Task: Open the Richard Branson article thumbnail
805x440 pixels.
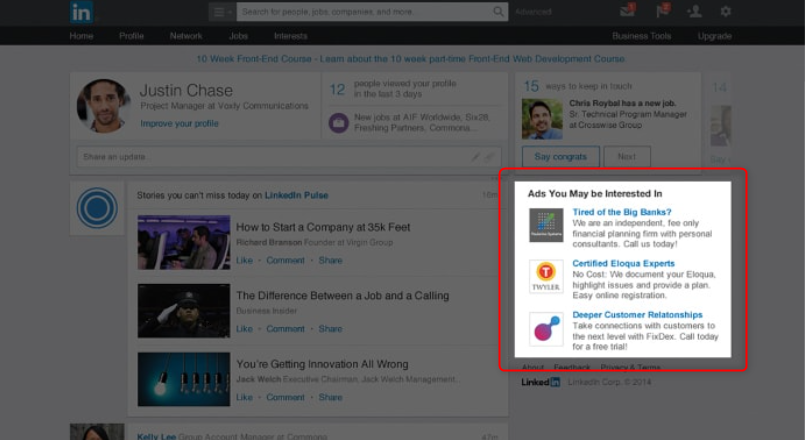Action: (x=184, y=242)
